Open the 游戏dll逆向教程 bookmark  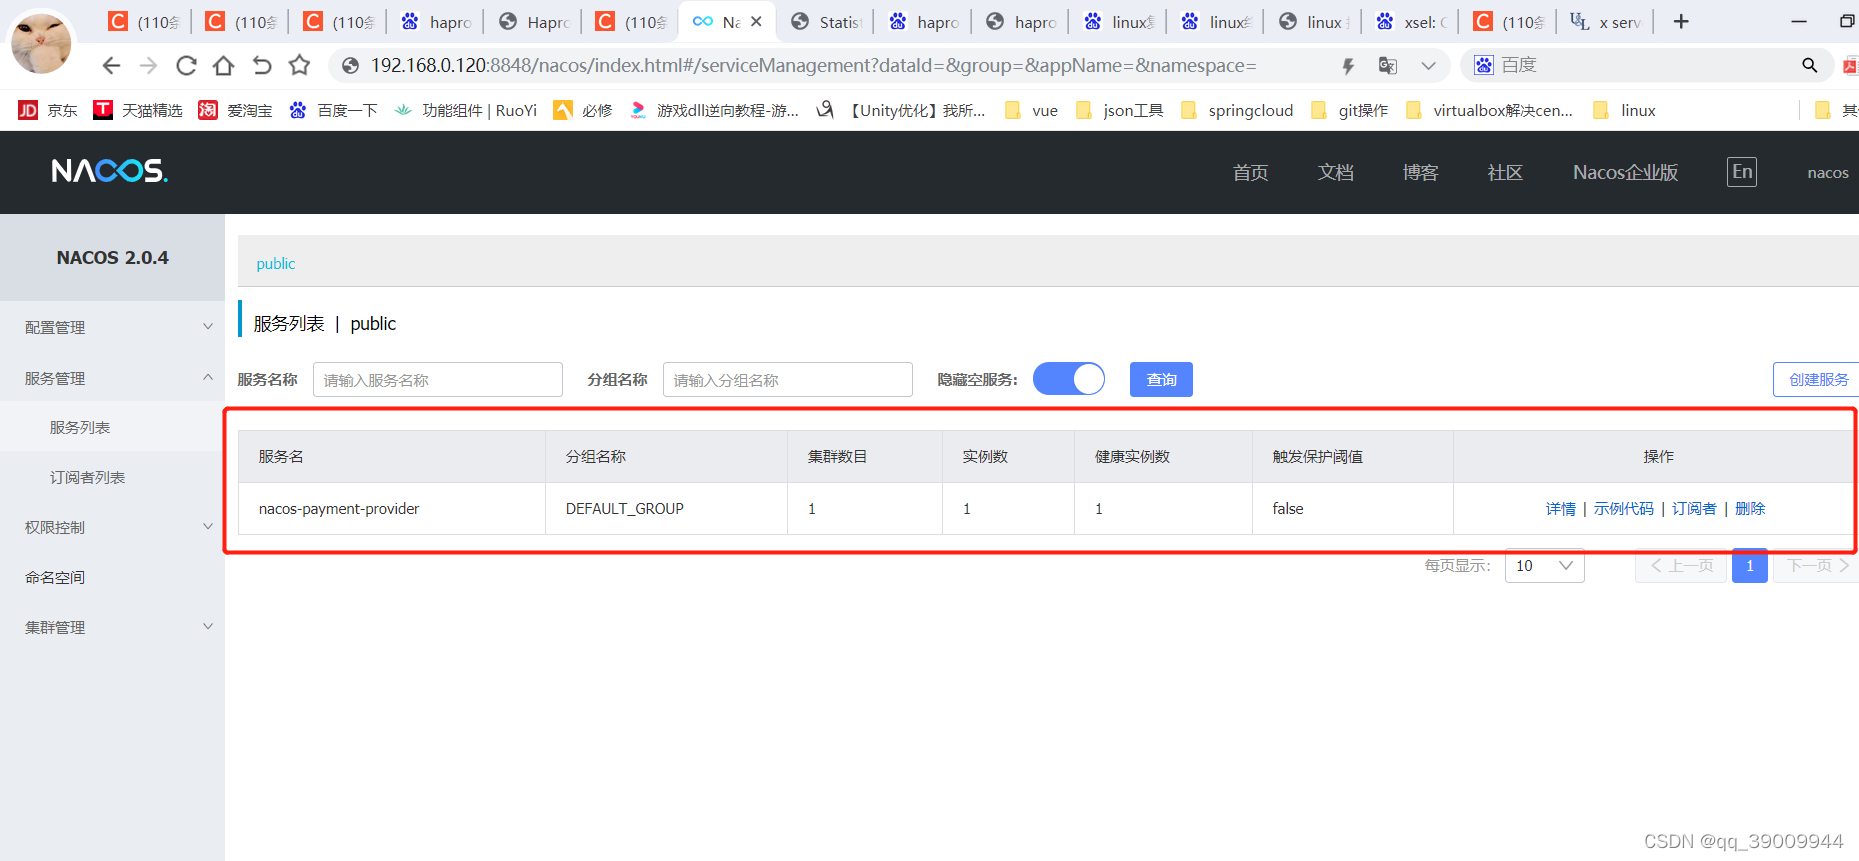point(713,110)
